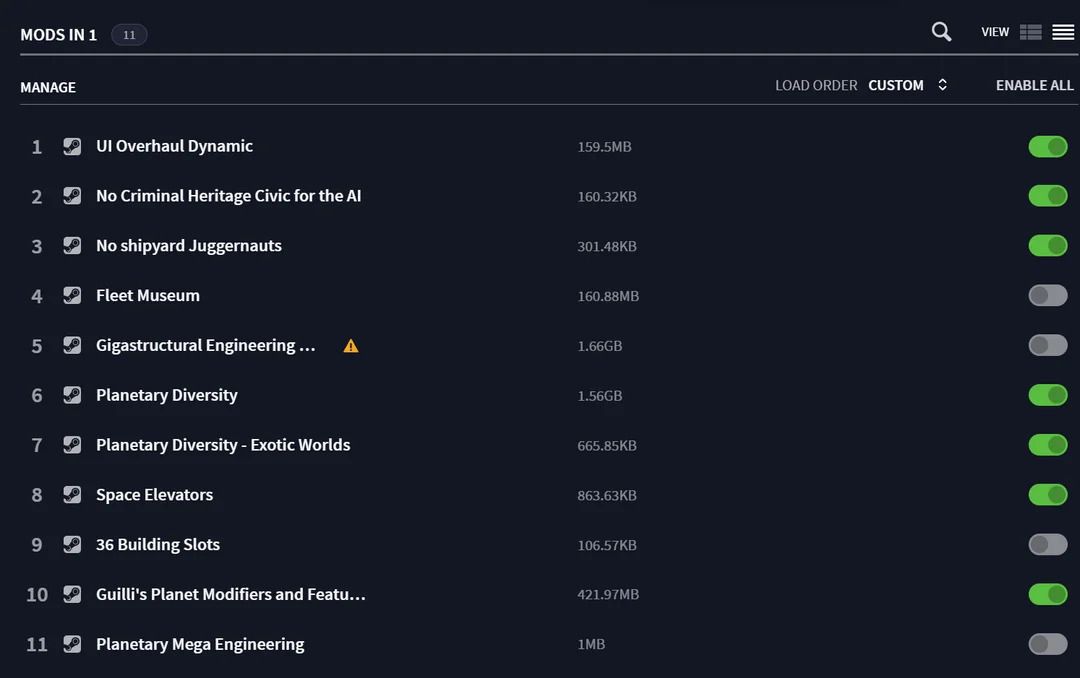1080x678 pixels.
Task: Select the Guilli's Planet Modifiers mod name
Action: point(230,594)
